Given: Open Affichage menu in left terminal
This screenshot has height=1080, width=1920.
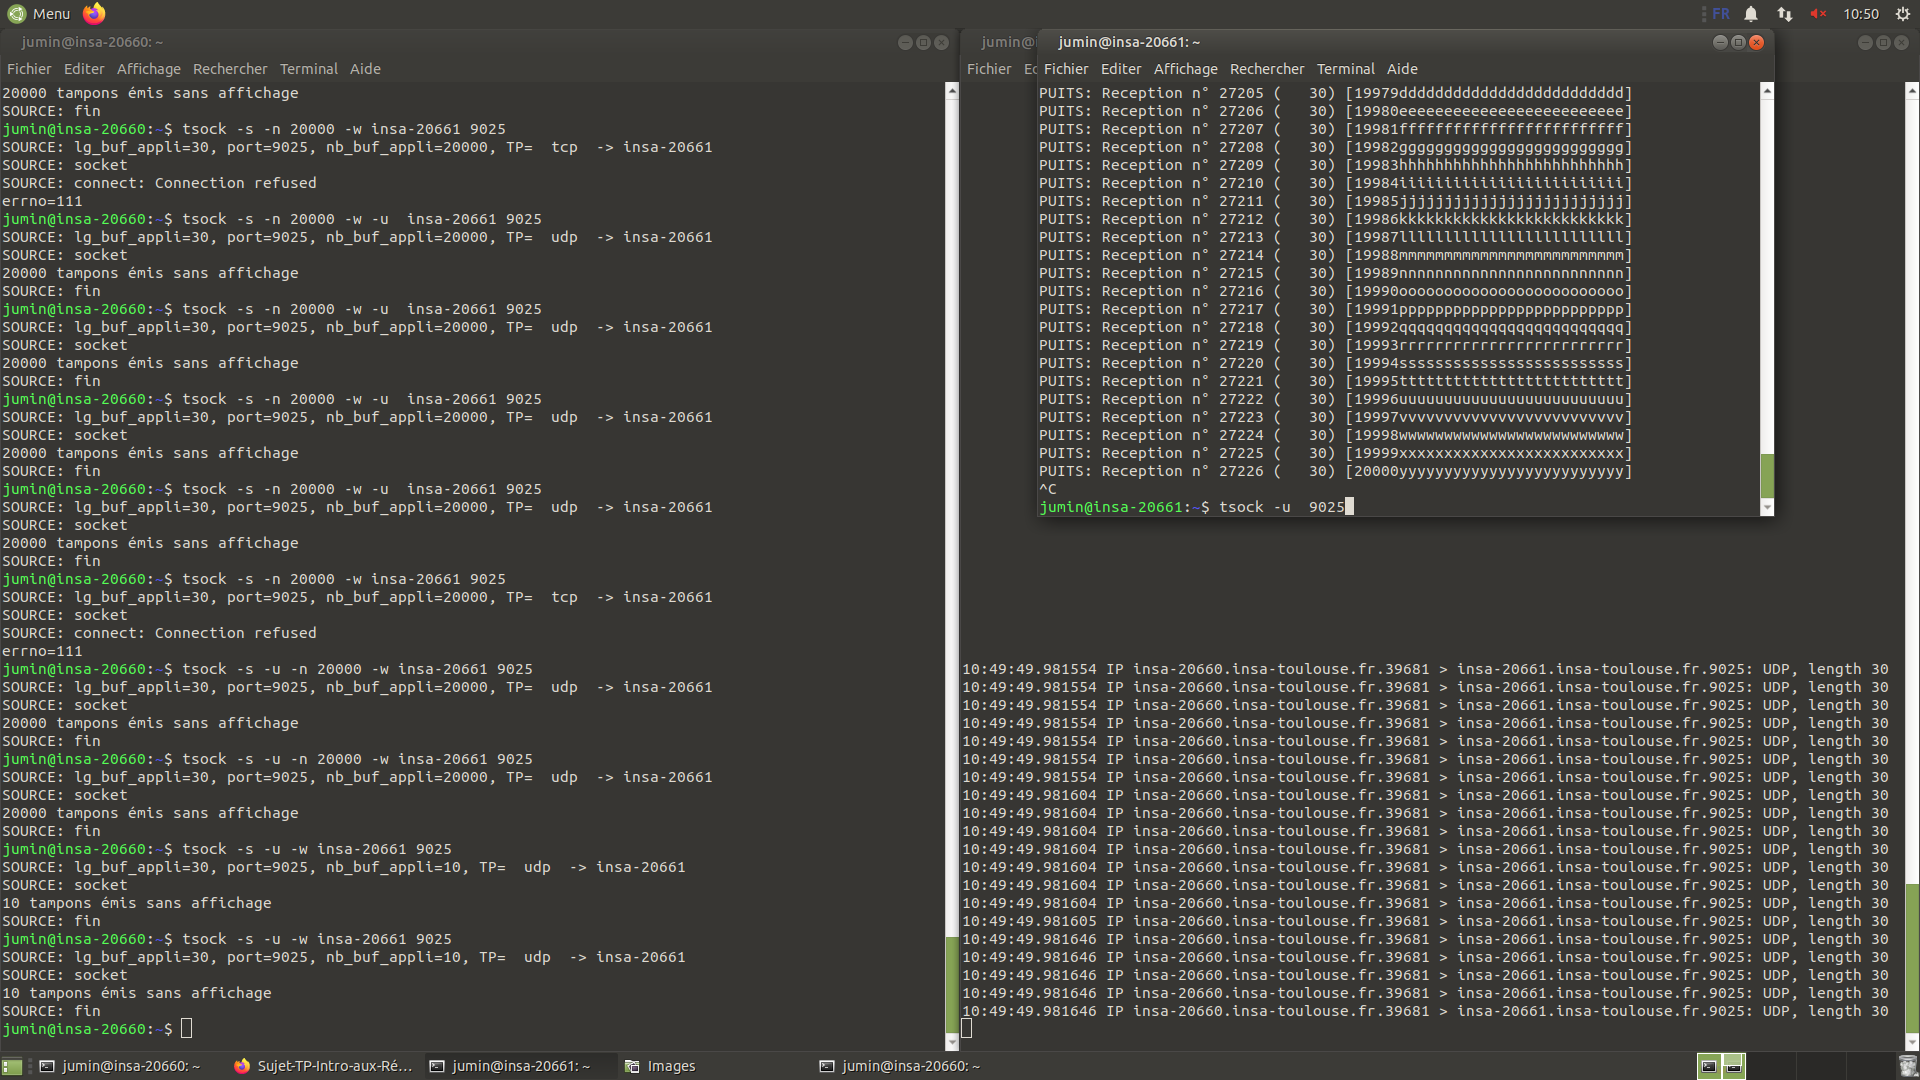Looking at the screenshot, I should (x=148, y=69).
